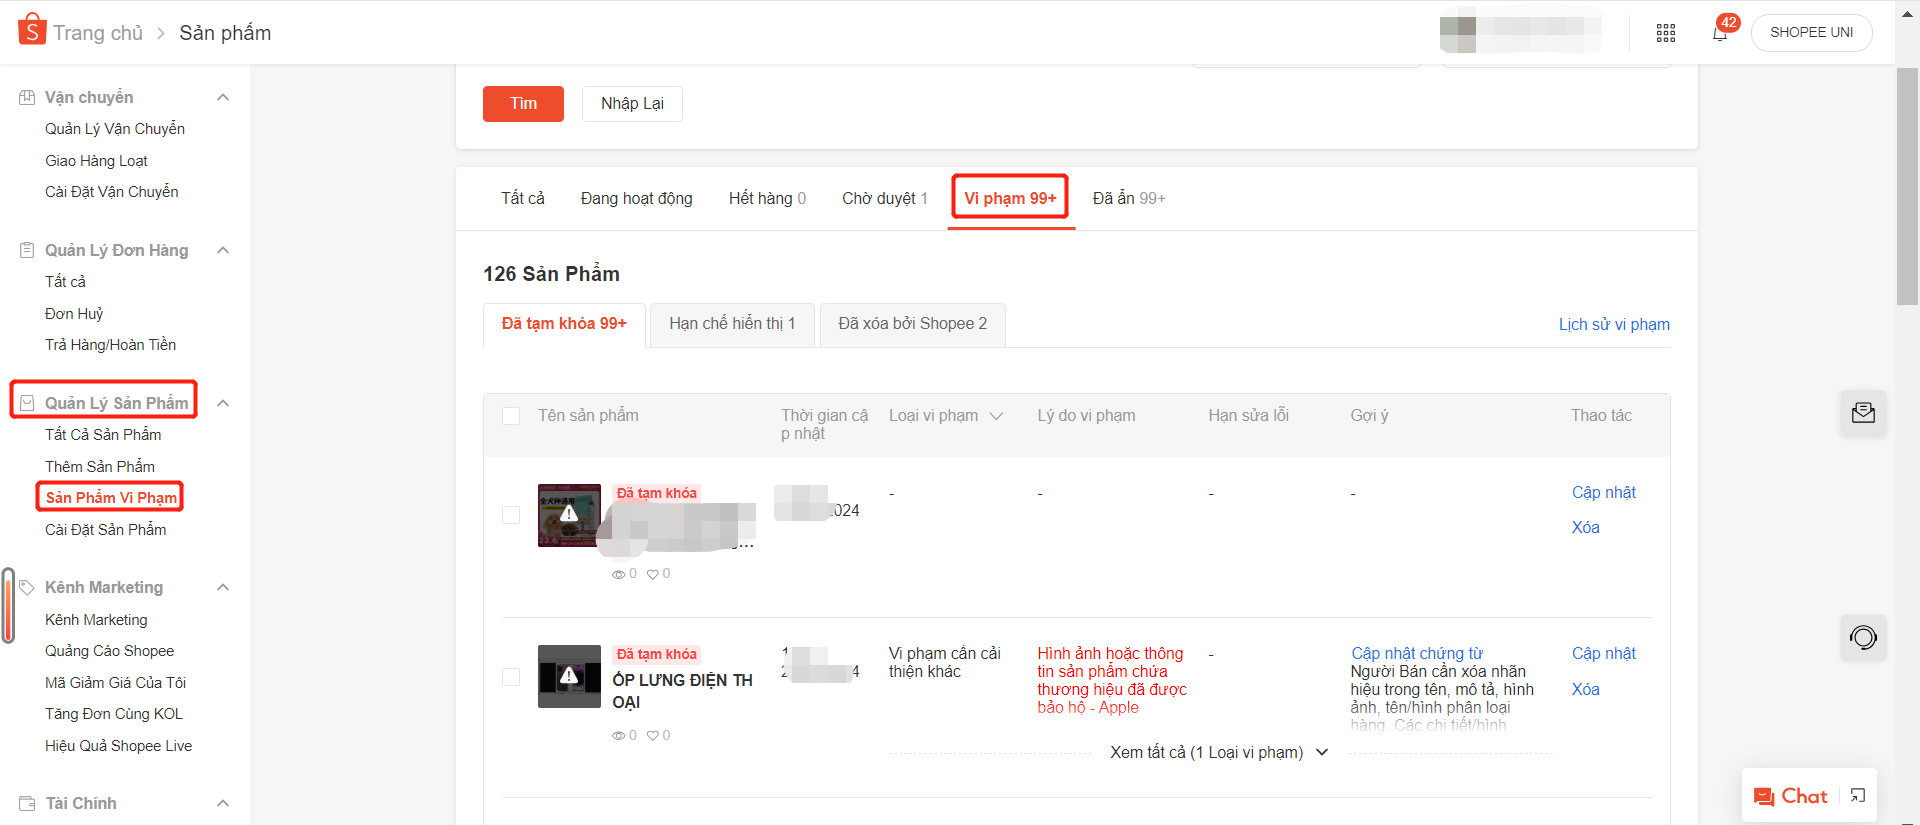Expand Xem tất cả (1 Loại vi phạm)
The width and height of the screenshot is (1920, 825).
click(x=1219, y=752)
